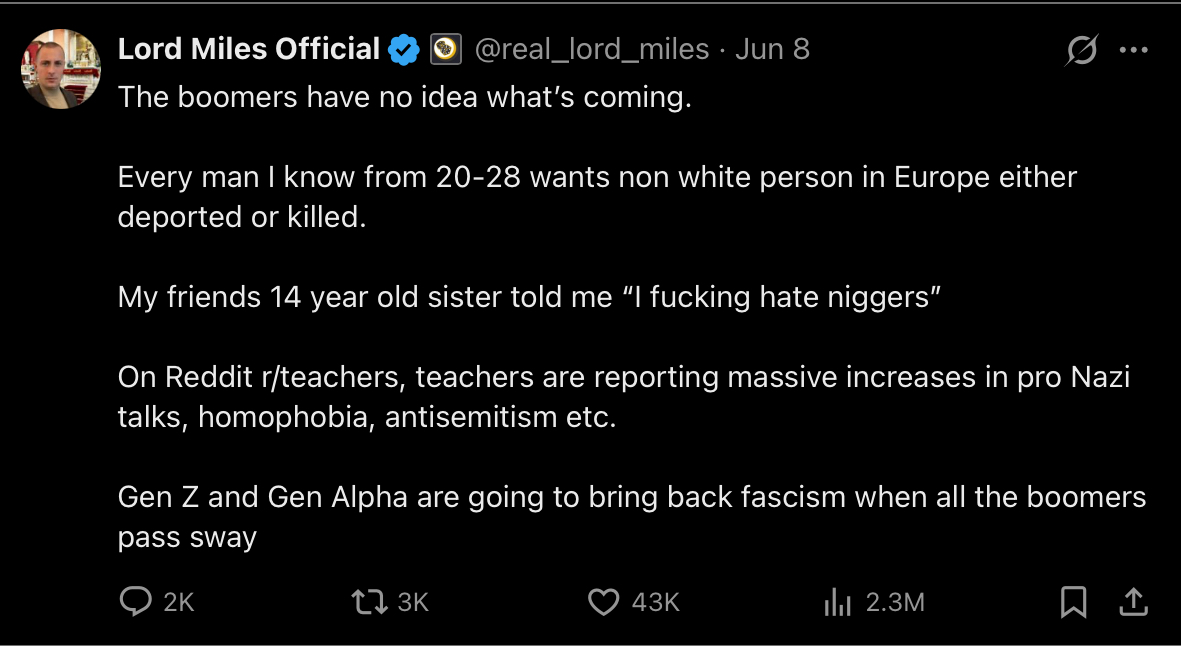Visit the @real_lord_miles handle link
Viewport: 1181px width, 646px height.
point(592,50)
